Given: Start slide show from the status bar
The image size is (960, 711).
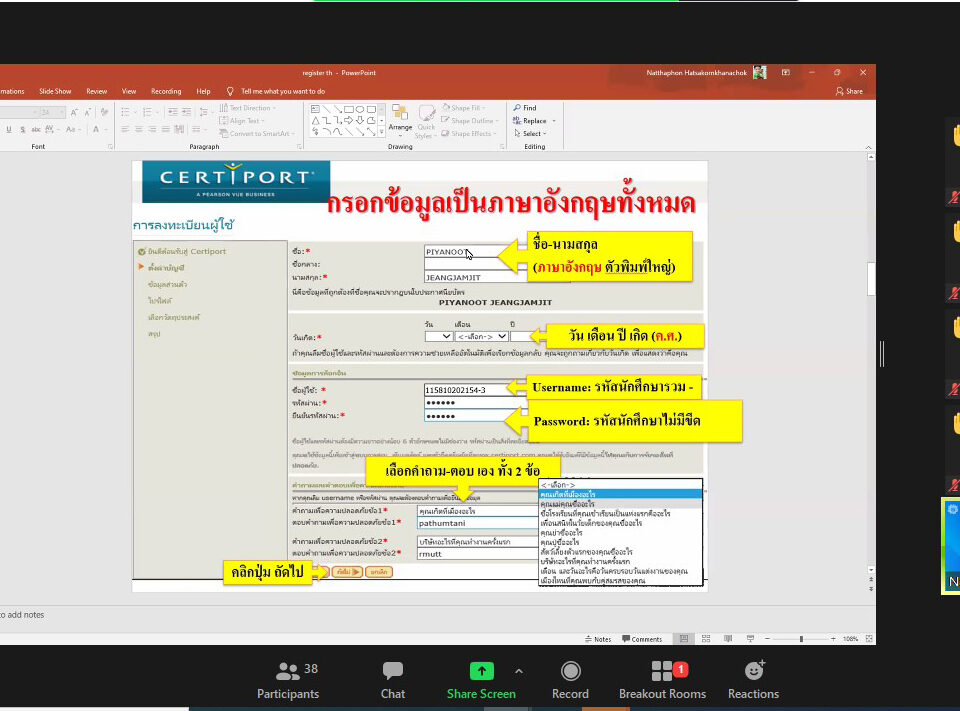Looking at the screenshot, I should coord(750,639).
